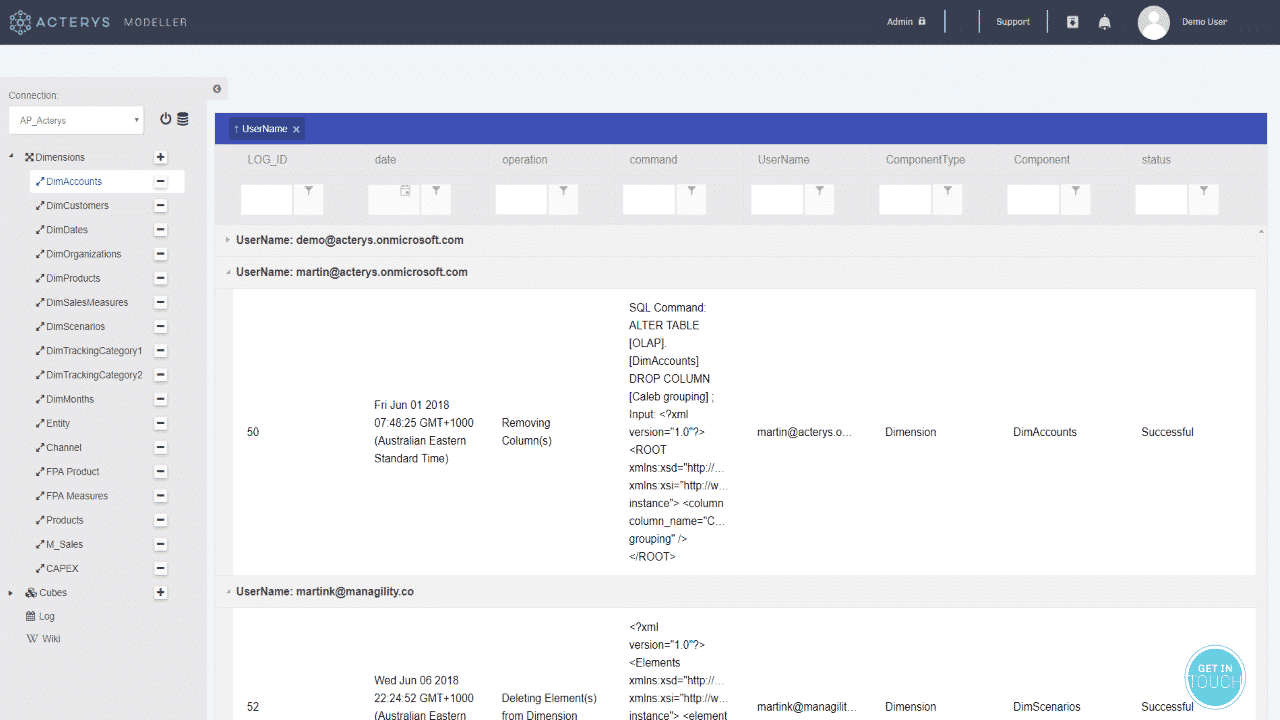Expand the Cubes tree node
The height and width of the screenshot is (720, 1280).
pyautogui.click(x=11, y=593)
